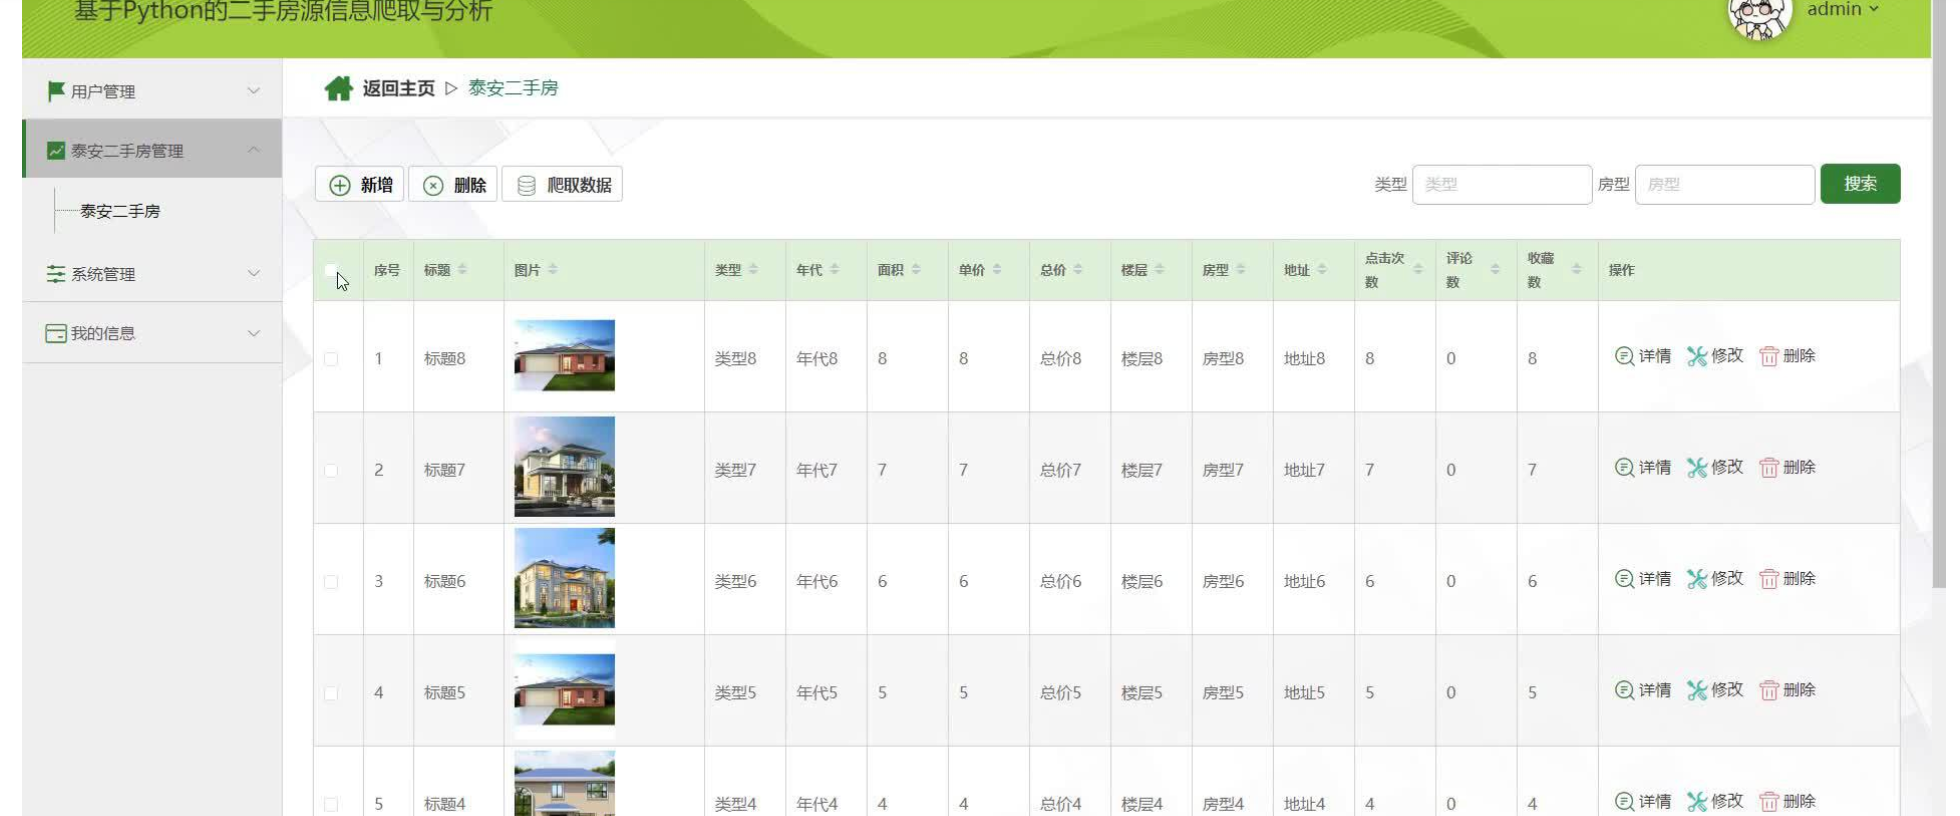Image resolution: width=1960 pixels, height=816 pixels.
Task: Click the 删除 button in the toolbar
Action: [453, 185]
